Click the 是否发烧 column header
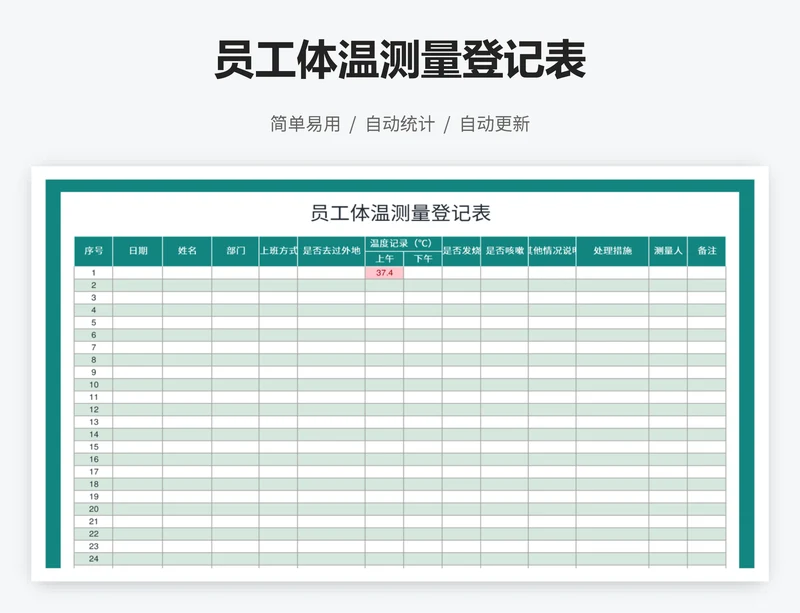This screenshot has width=800, height=613. pyautogui.click(x=461, y=251)
